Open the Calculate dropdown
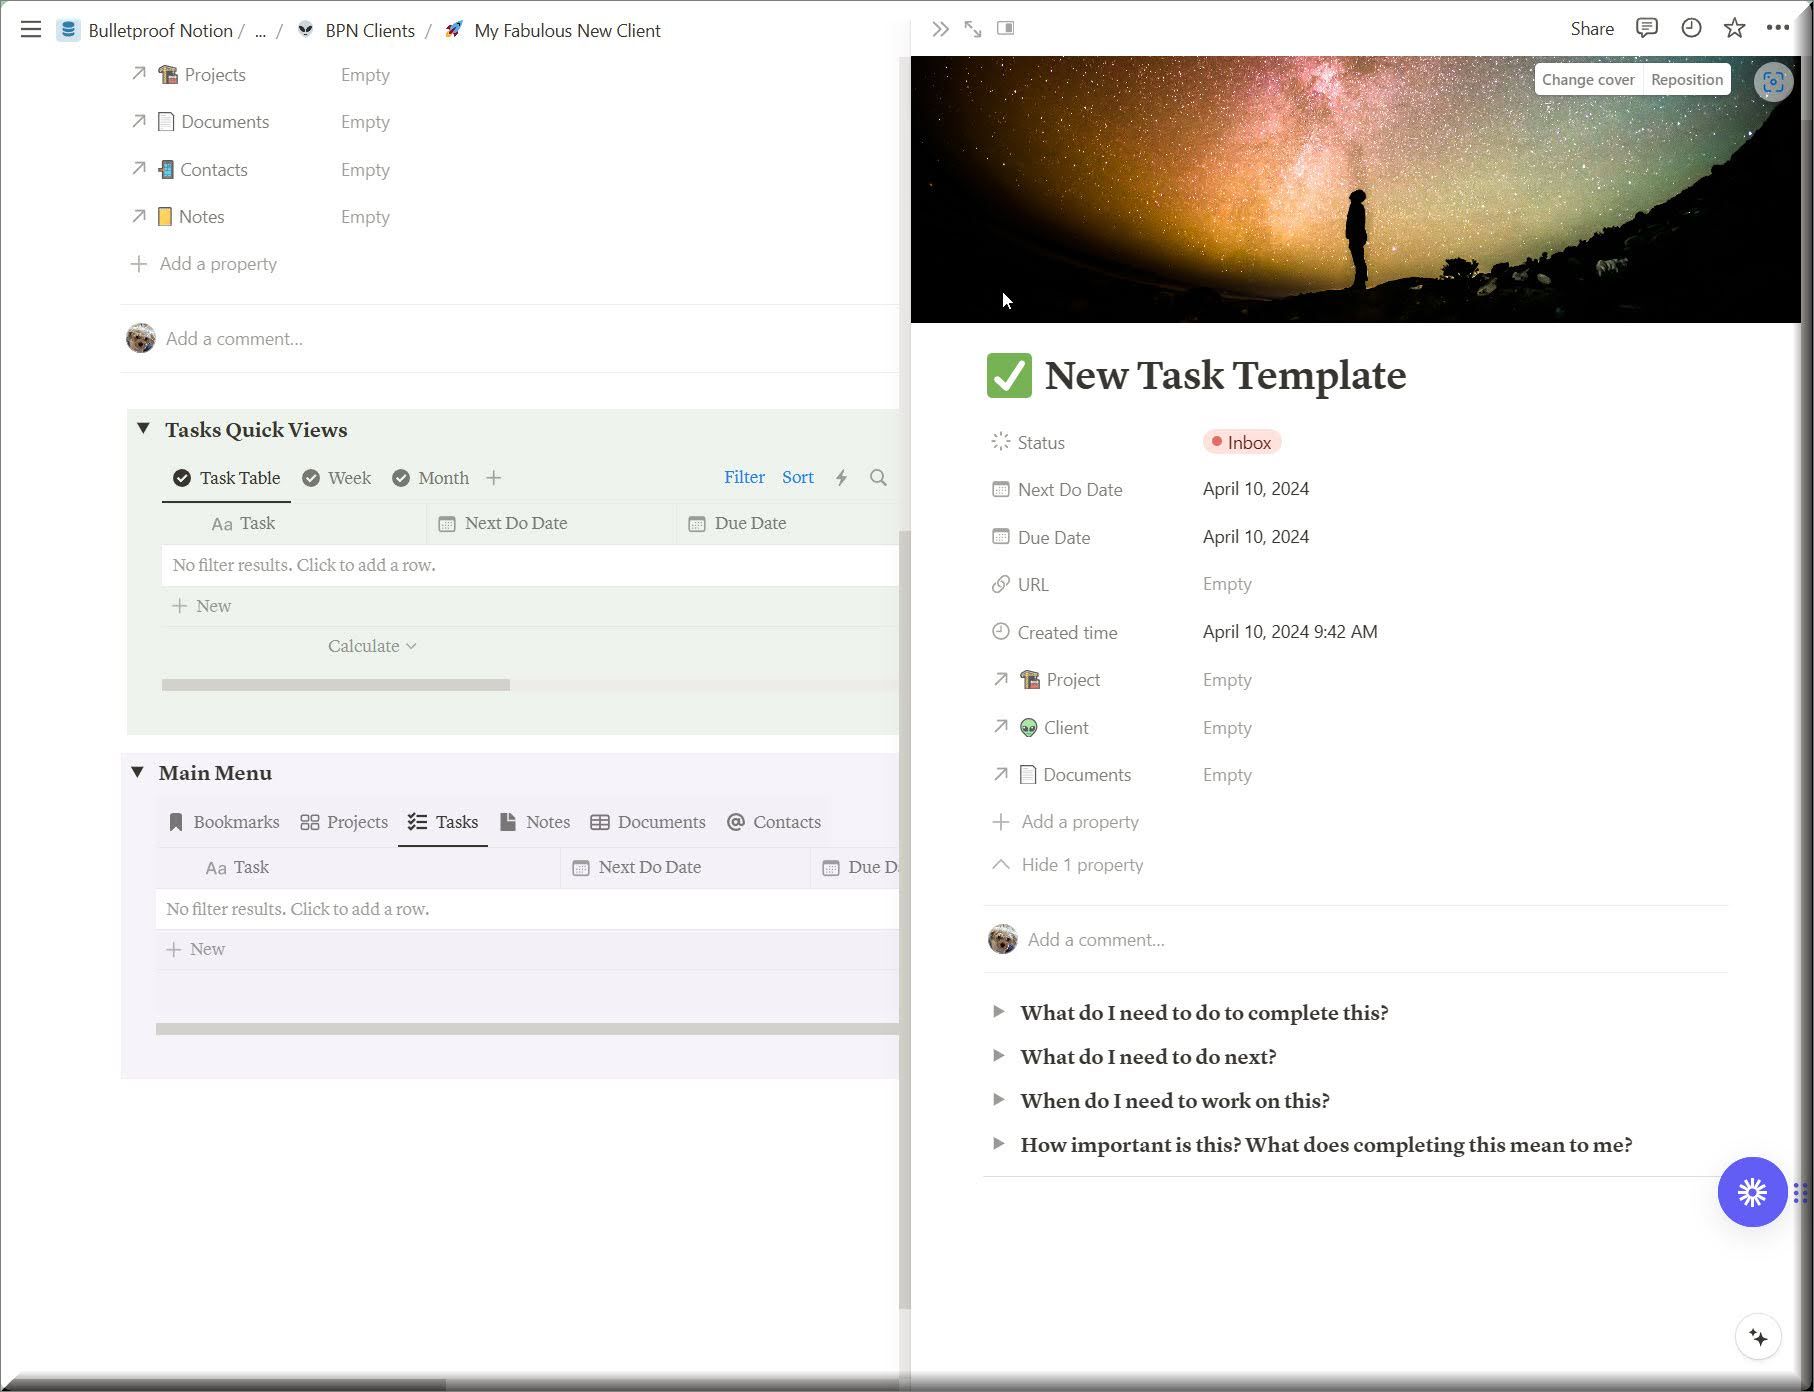 click(x=372, y=646)
